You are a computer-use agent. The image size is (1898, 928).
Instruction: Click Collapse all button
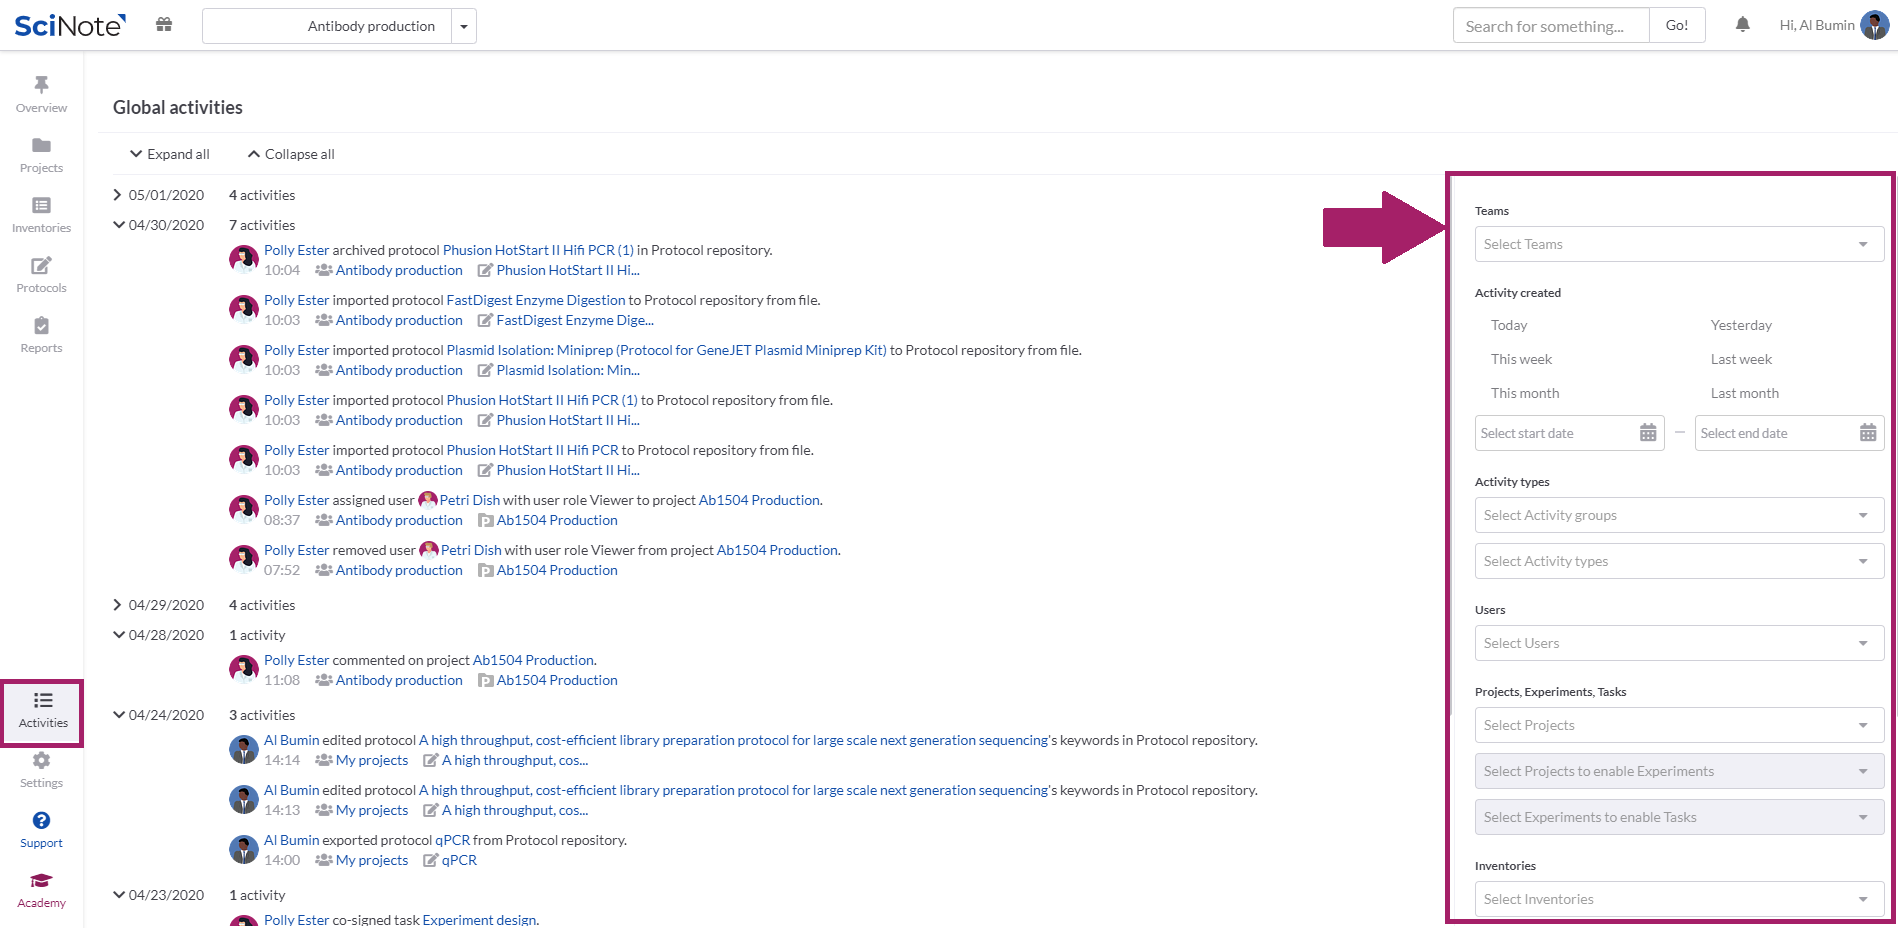click(x=291, y=154)
